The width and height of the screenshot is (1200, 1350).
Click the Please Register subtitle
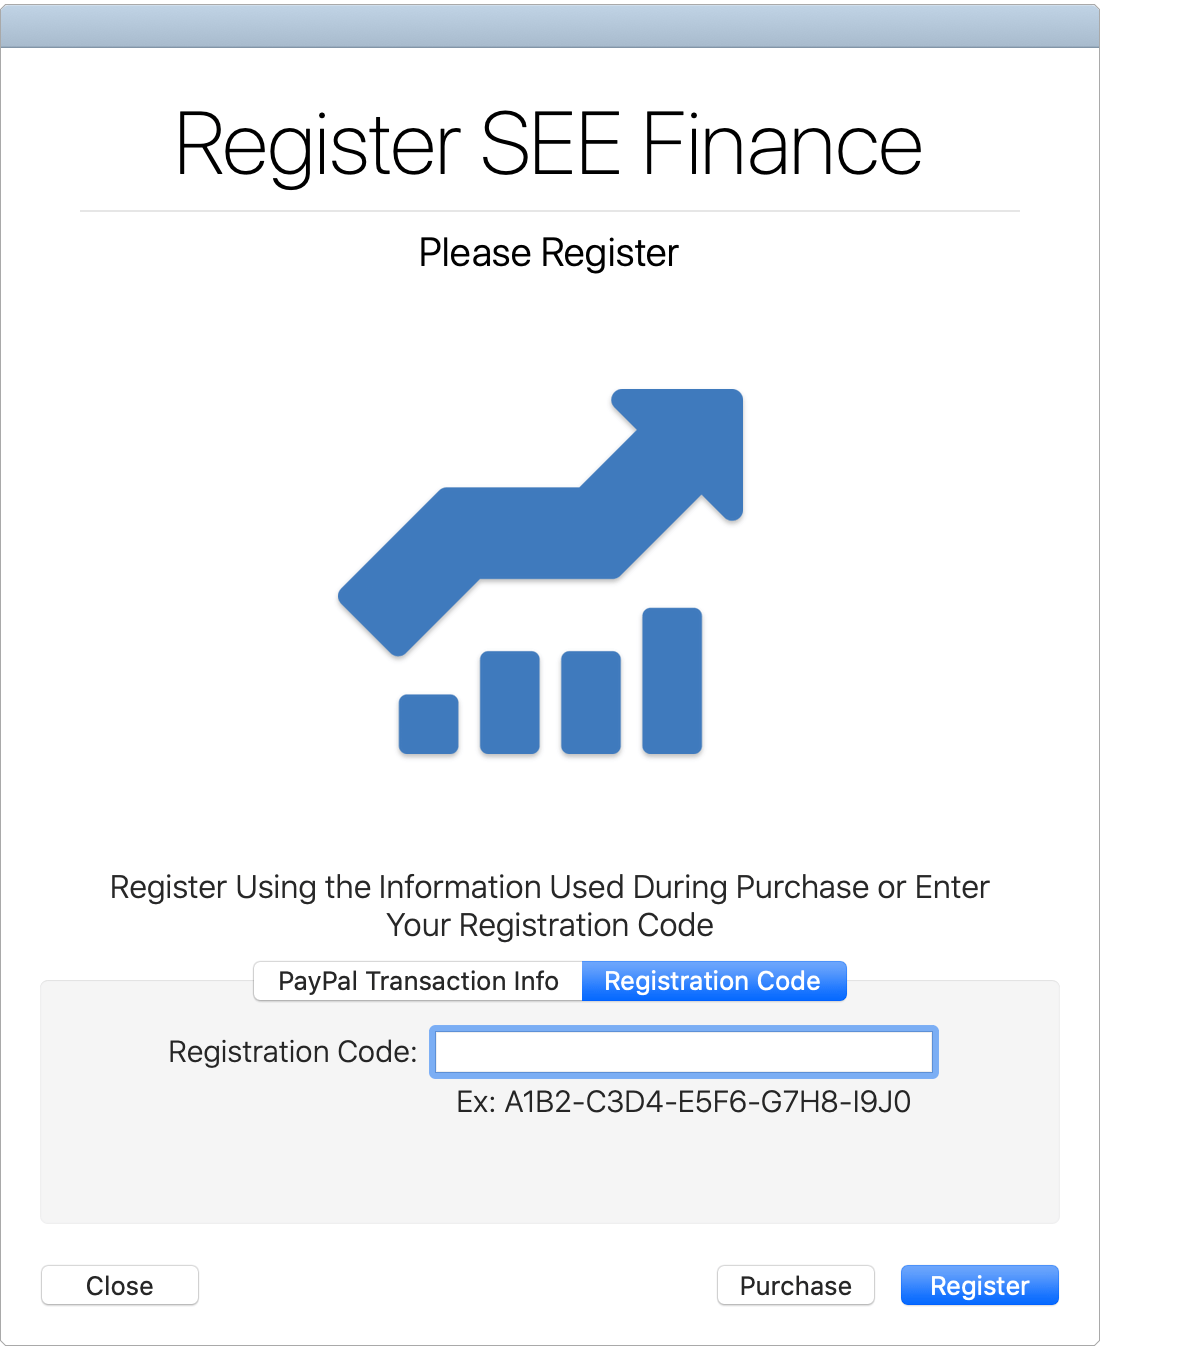pos(549,253)
